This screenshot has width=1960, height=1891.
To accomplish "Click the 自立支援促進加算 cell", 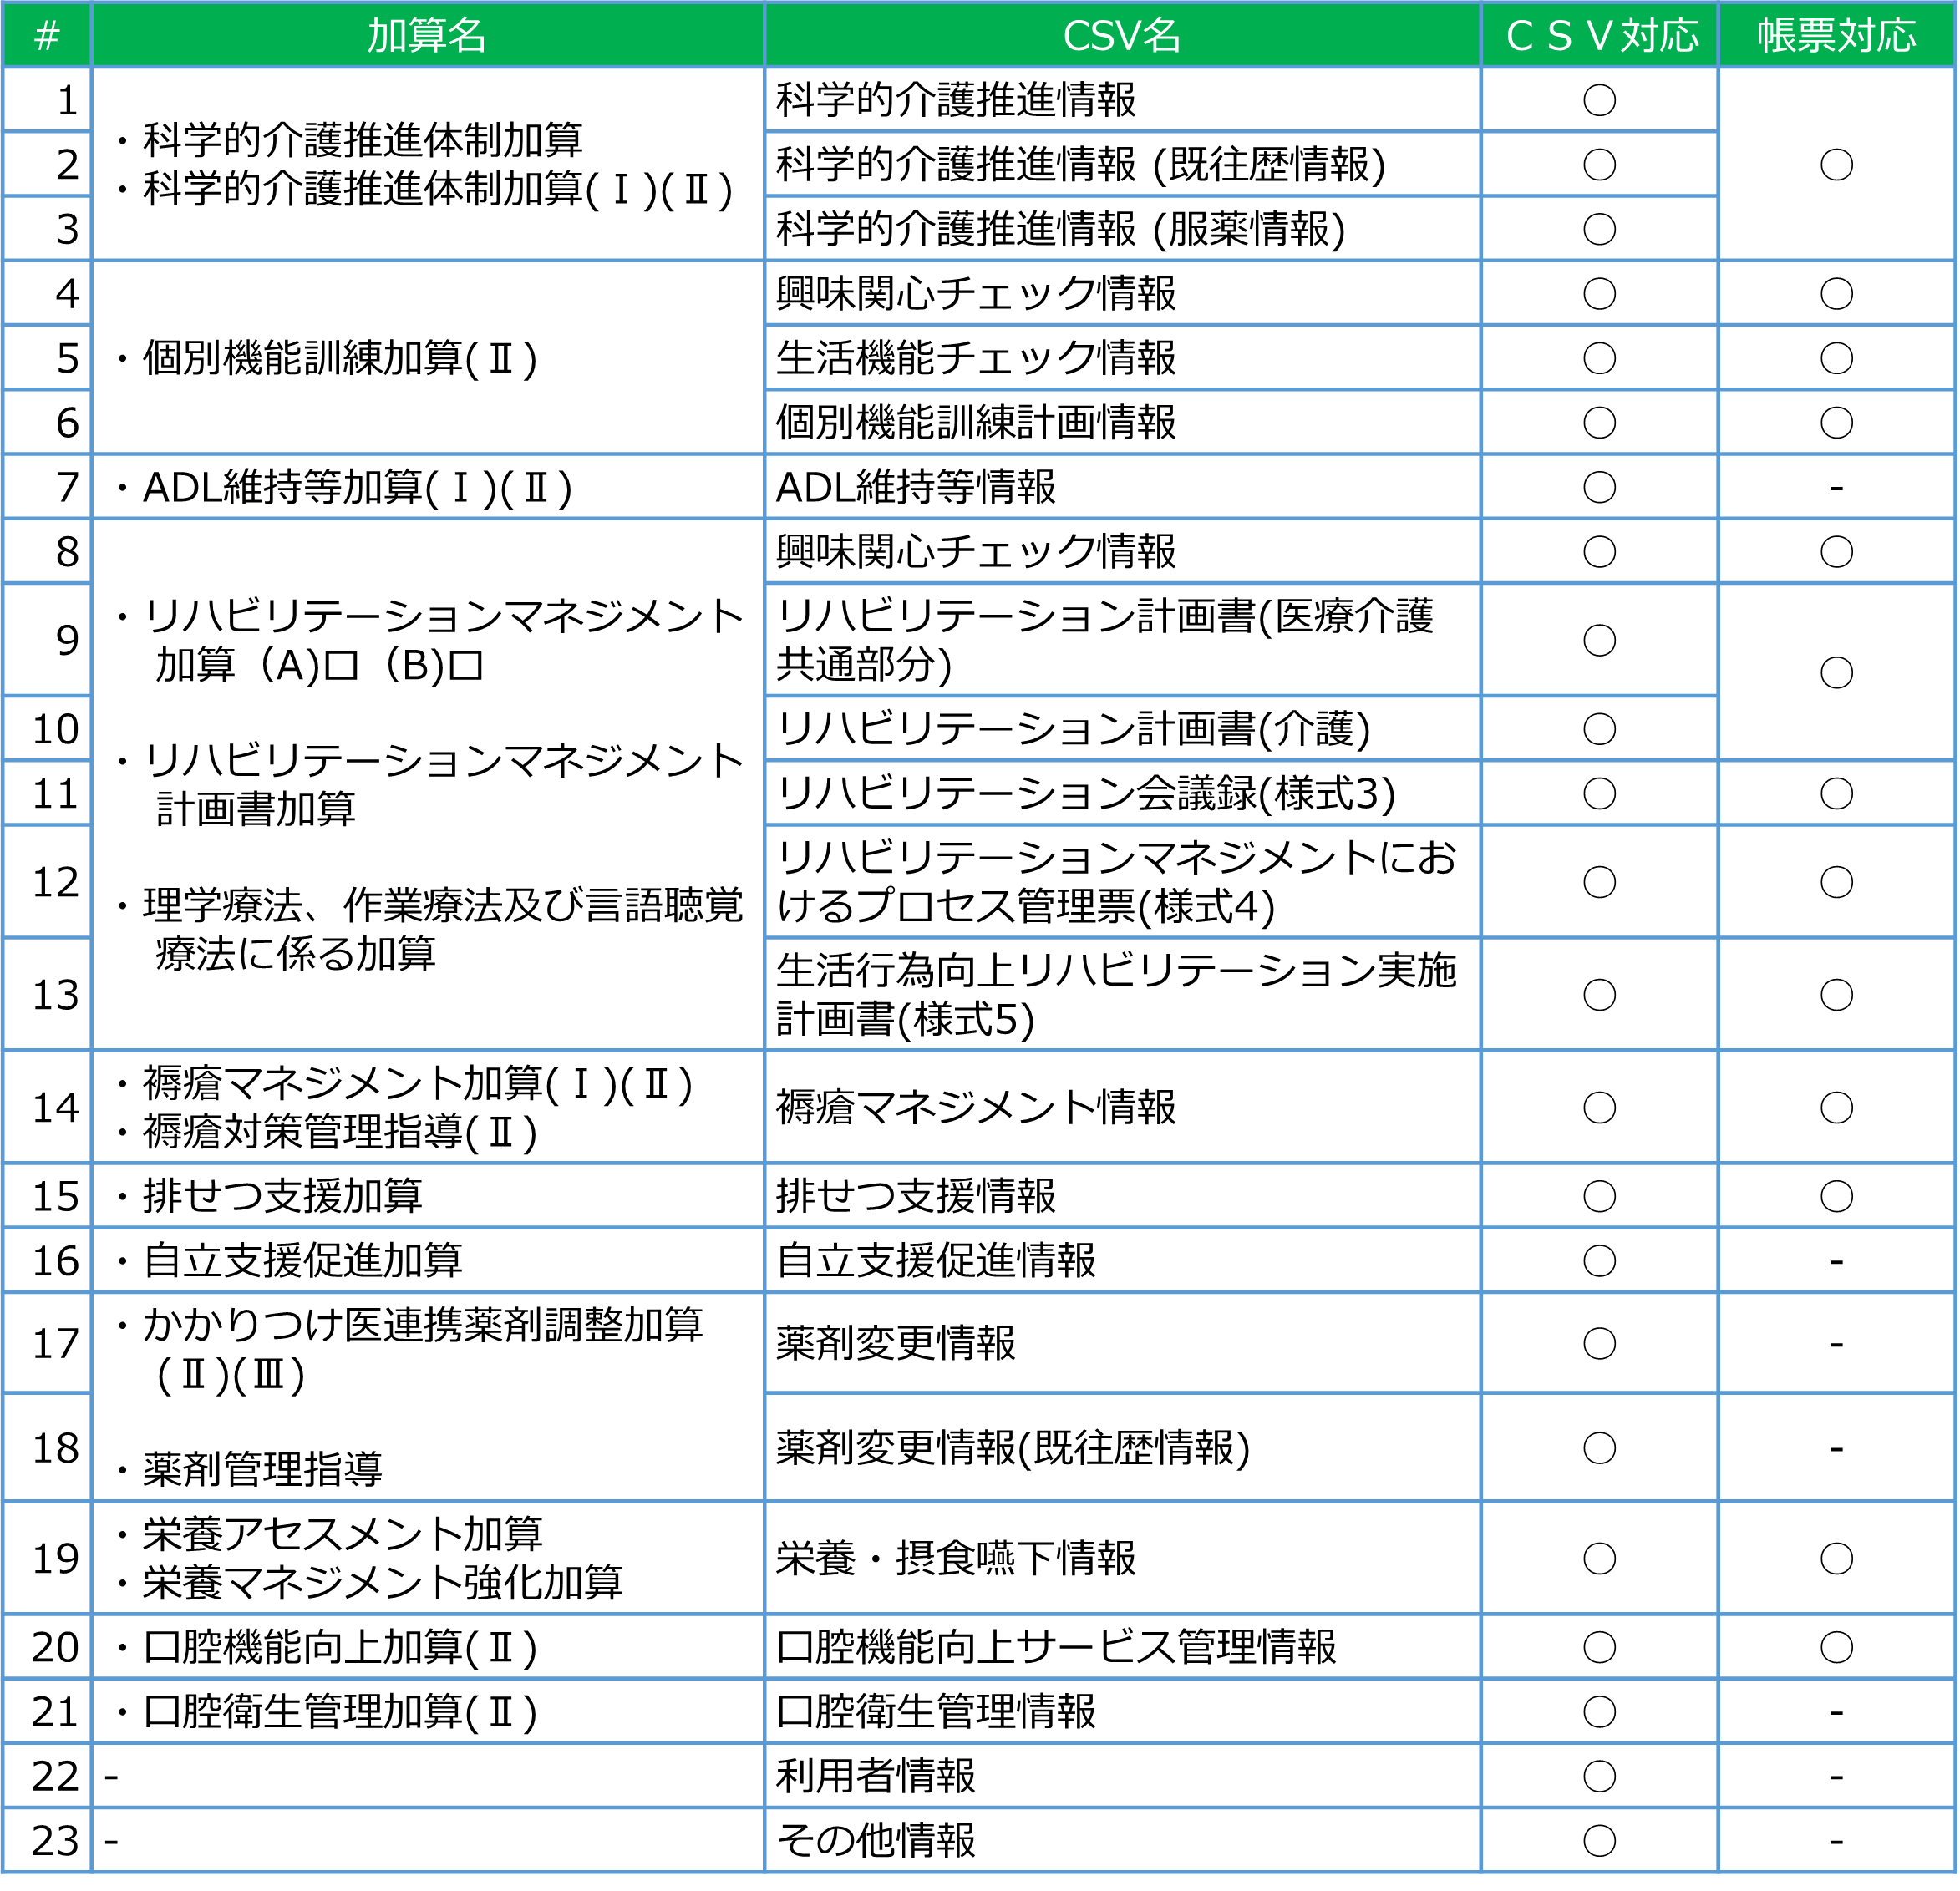I will pyautogui.click(x=428, y=1260).
